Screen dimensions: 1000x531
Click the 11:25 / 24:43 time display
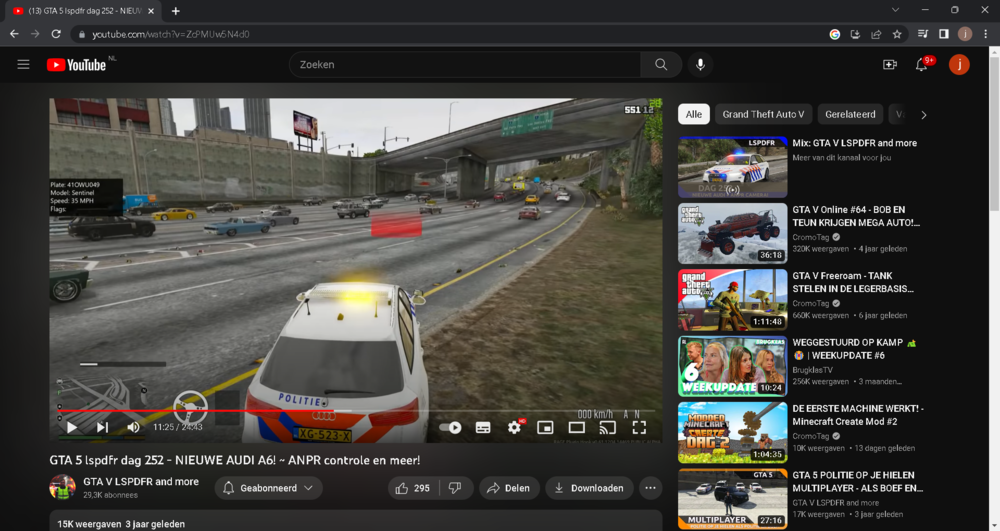point(178,427)
